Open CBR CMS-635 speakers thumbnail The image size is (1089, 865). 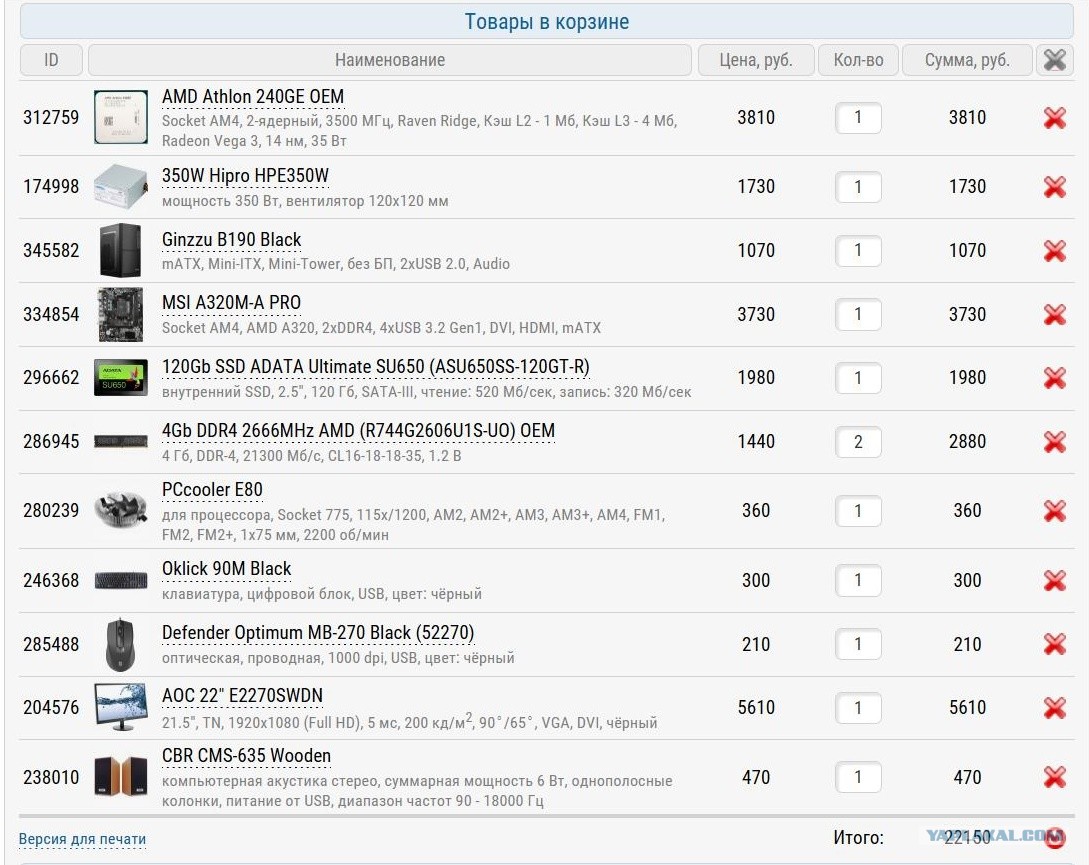click(121, 776)
